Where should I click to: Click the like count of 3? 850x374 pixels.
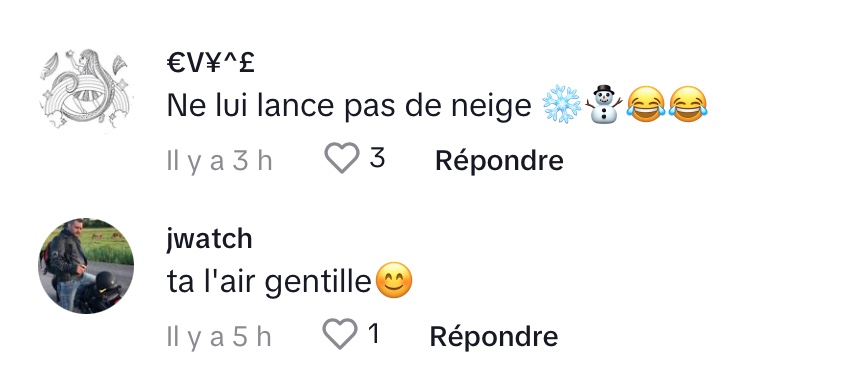(377, 158)
